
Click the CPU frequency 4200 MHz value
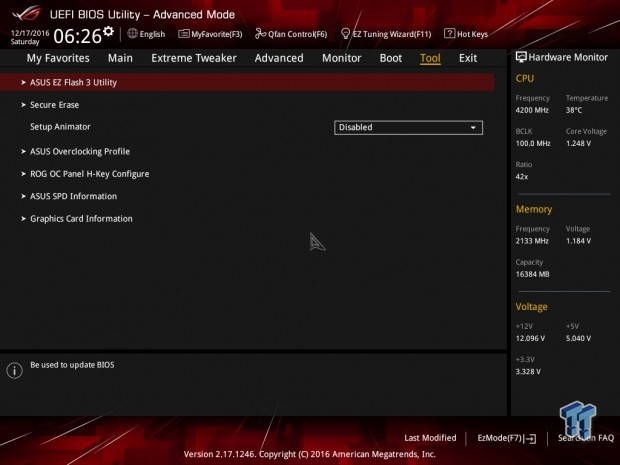tap(532, 110)
